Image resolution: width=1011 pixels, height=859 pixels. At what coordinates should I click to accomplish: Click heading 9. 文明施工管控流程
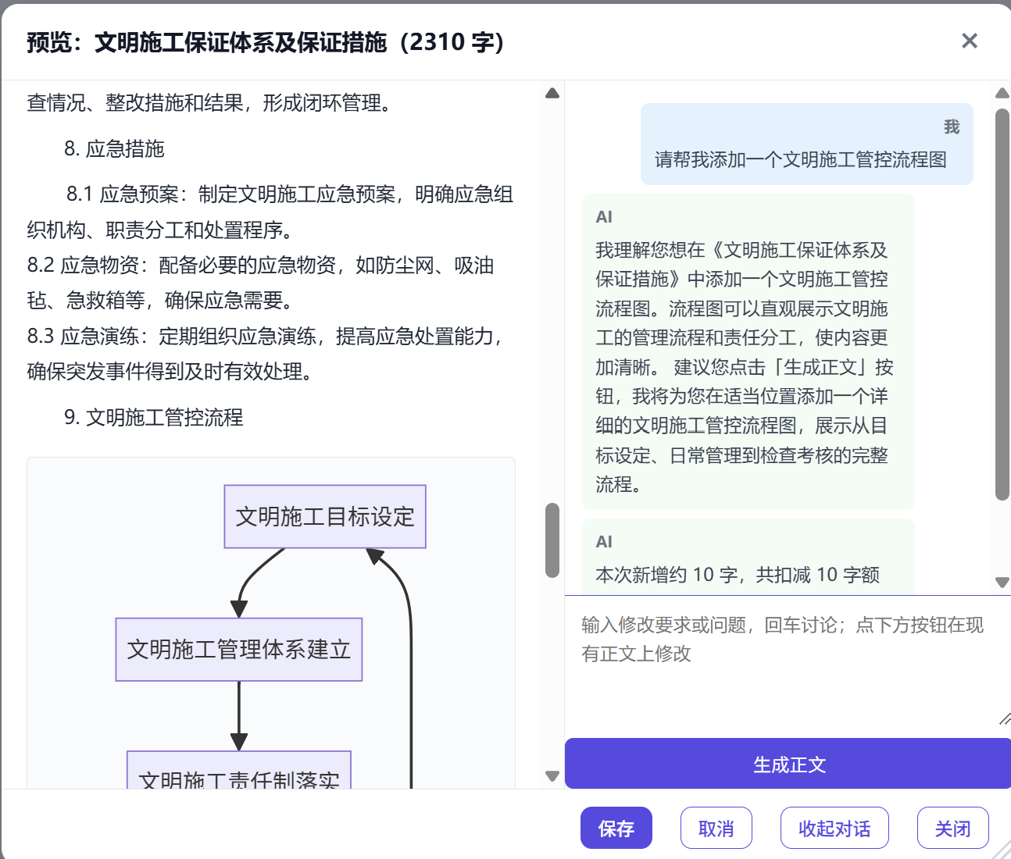tap(153, 417)
